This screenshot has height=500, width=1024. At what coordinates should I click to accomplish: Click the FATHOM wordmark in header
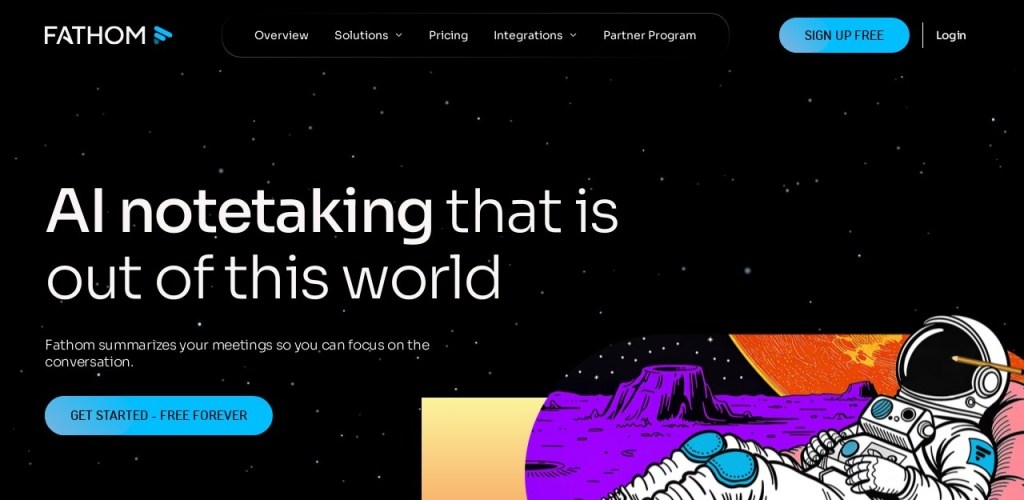tap(95, 35)
